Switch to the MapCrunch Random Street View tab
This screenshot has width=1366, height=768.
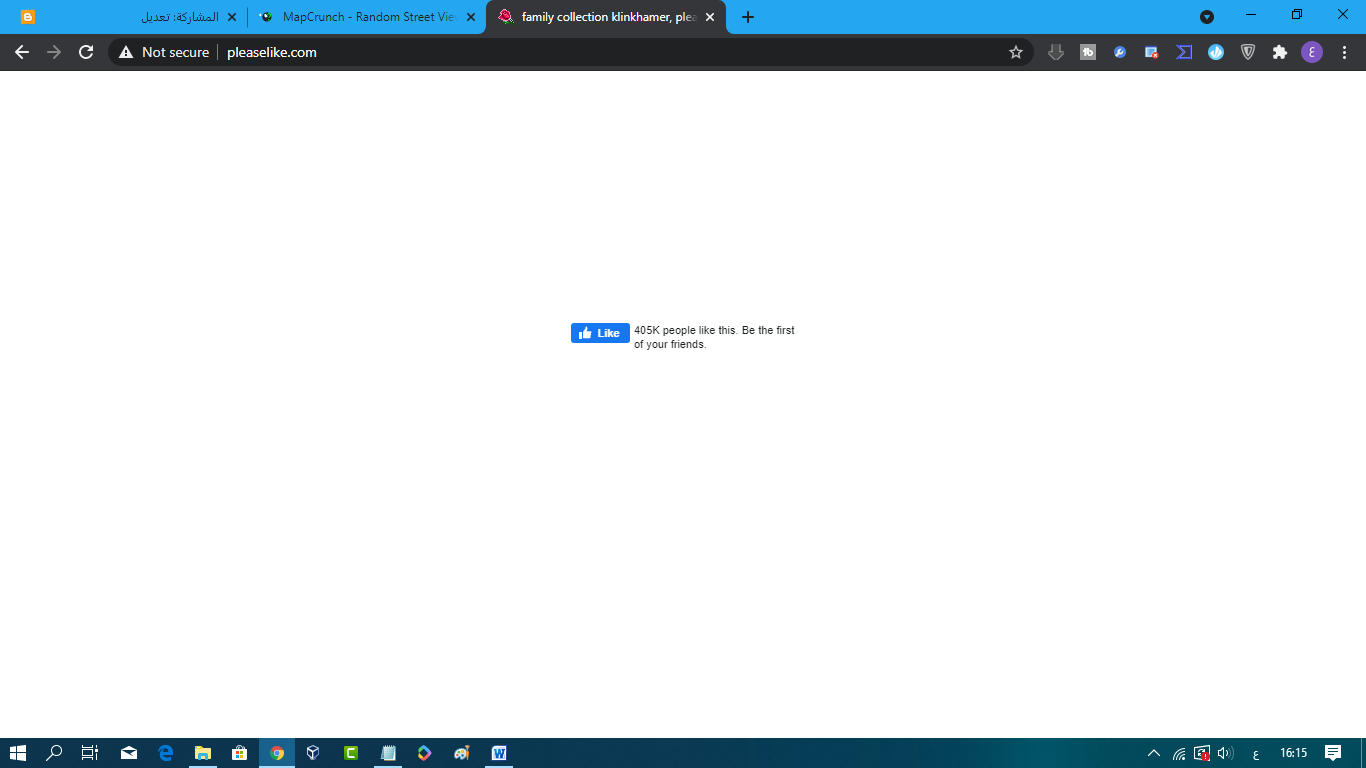(x=368, y=17)
